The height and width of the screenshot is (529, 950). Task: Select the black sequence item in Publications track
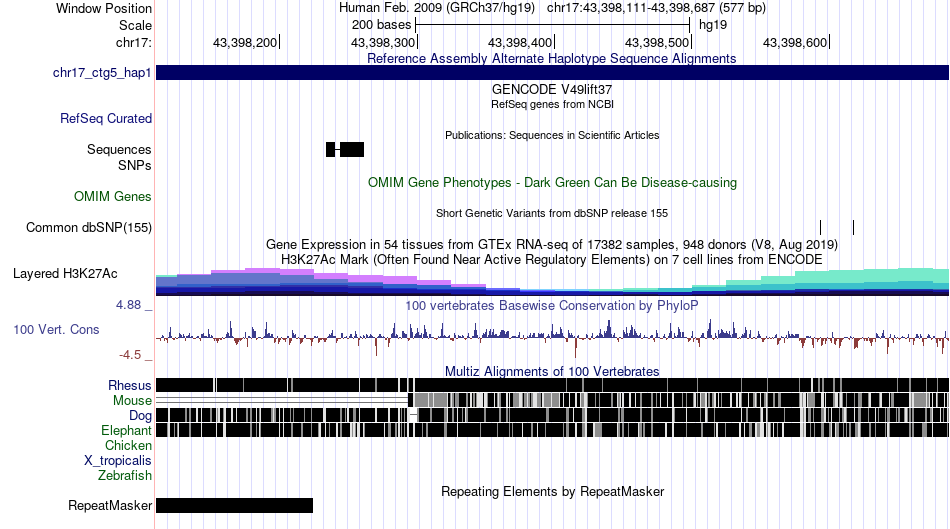pyautogui.click(x=345, y=149)
